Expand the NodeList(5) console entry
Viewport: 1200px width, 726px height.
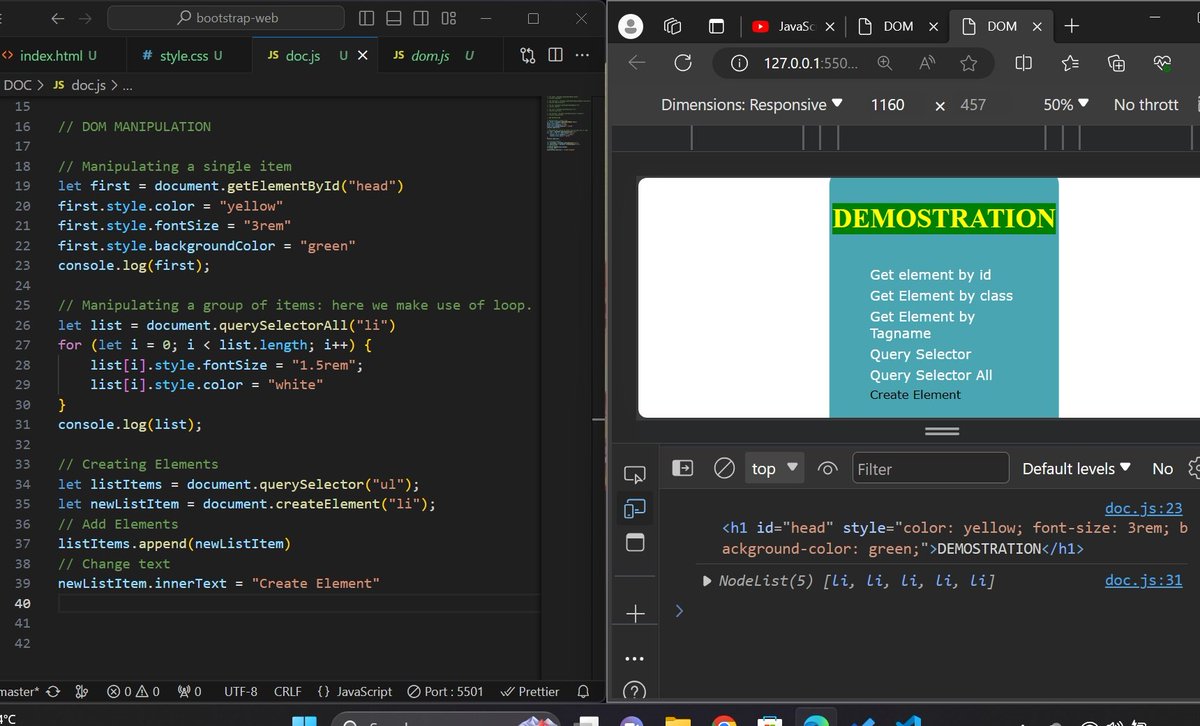click(708, 581)
